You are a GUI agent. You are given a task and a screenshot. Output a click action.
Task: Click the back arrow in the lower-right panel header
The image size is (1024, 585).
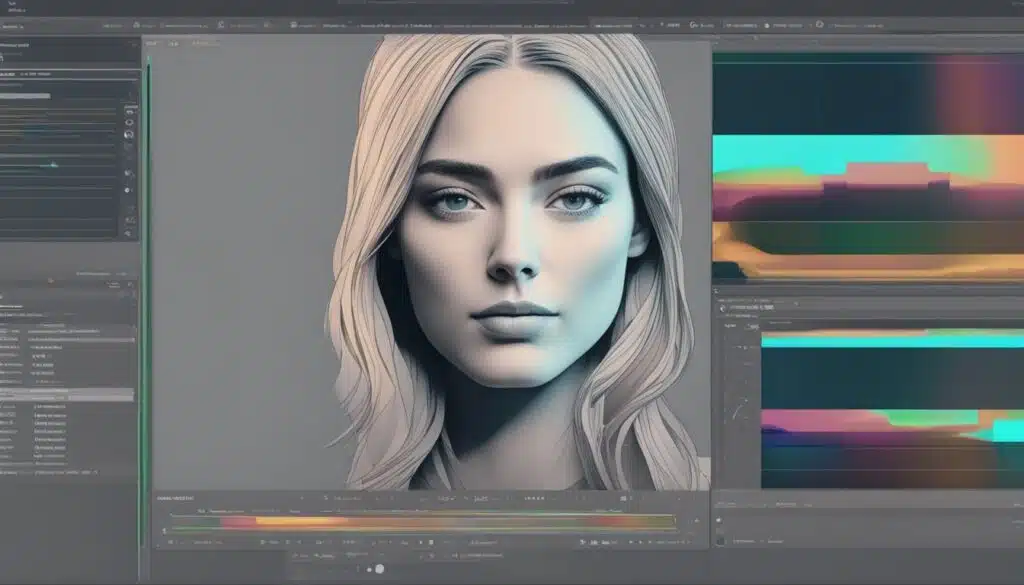[723, 308]
